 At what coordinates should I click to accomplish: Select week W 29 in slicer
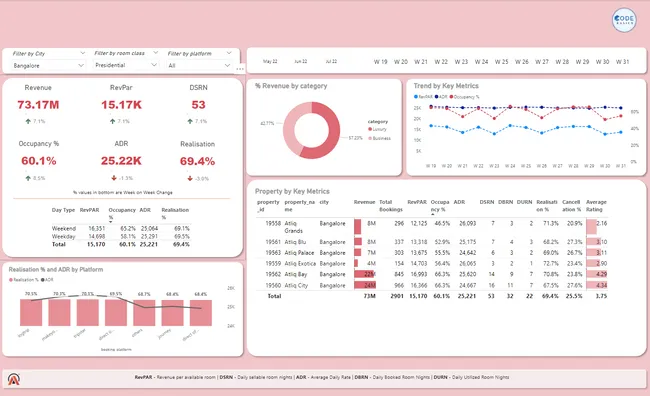(582, 62)
